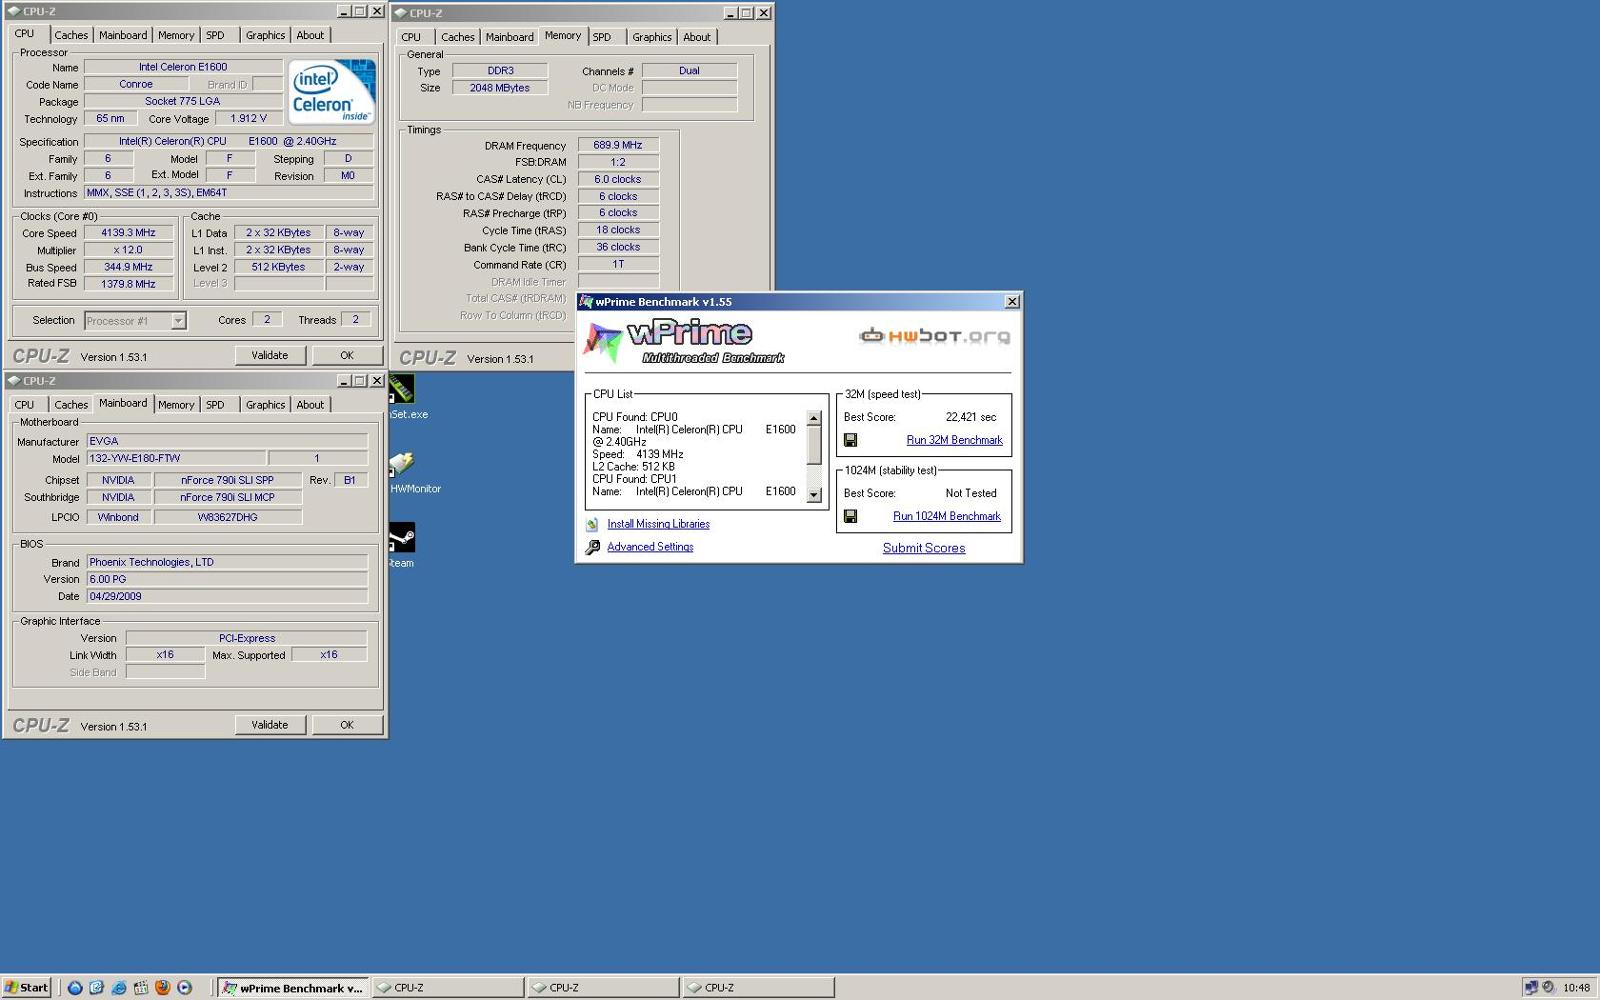Click Validate in the CPU tab window

tap(270, 355)
